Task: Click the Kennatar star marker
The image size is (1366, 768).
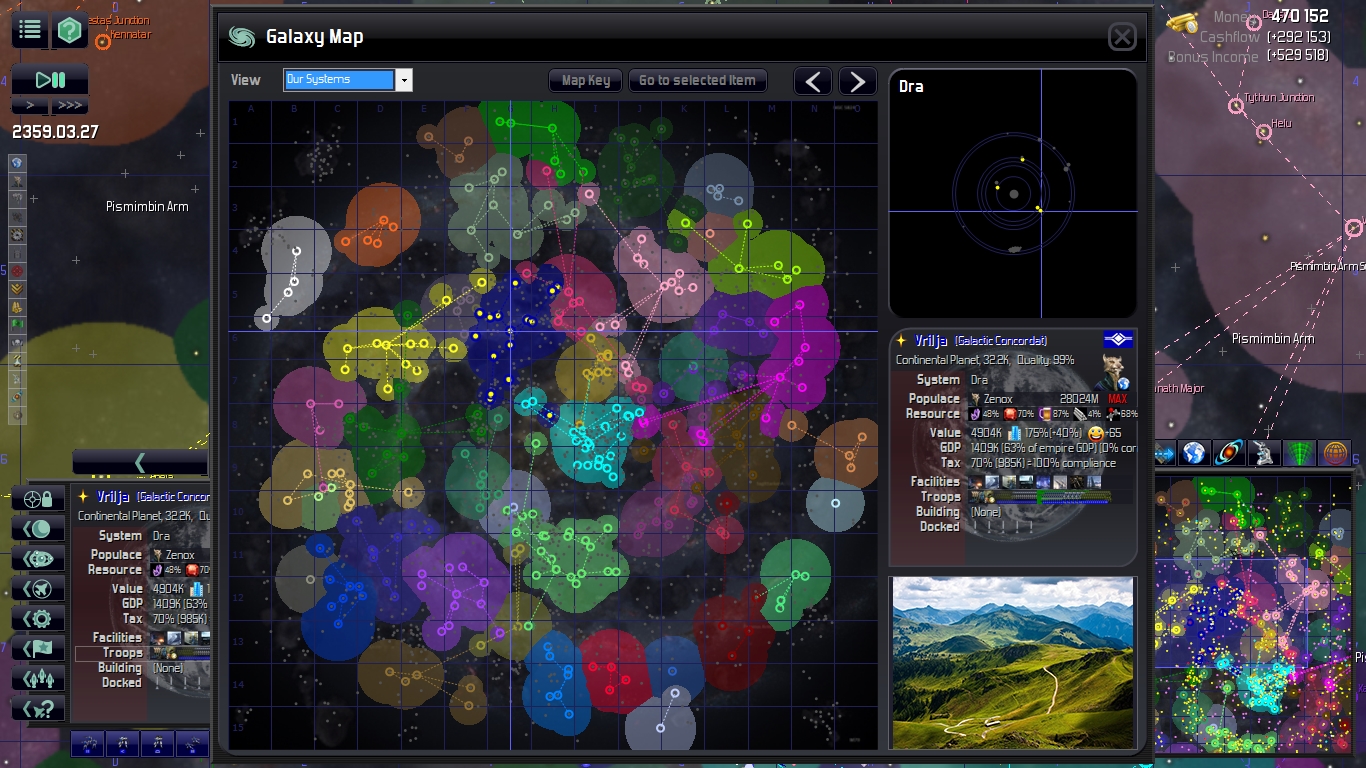Action: coord(103,41)
